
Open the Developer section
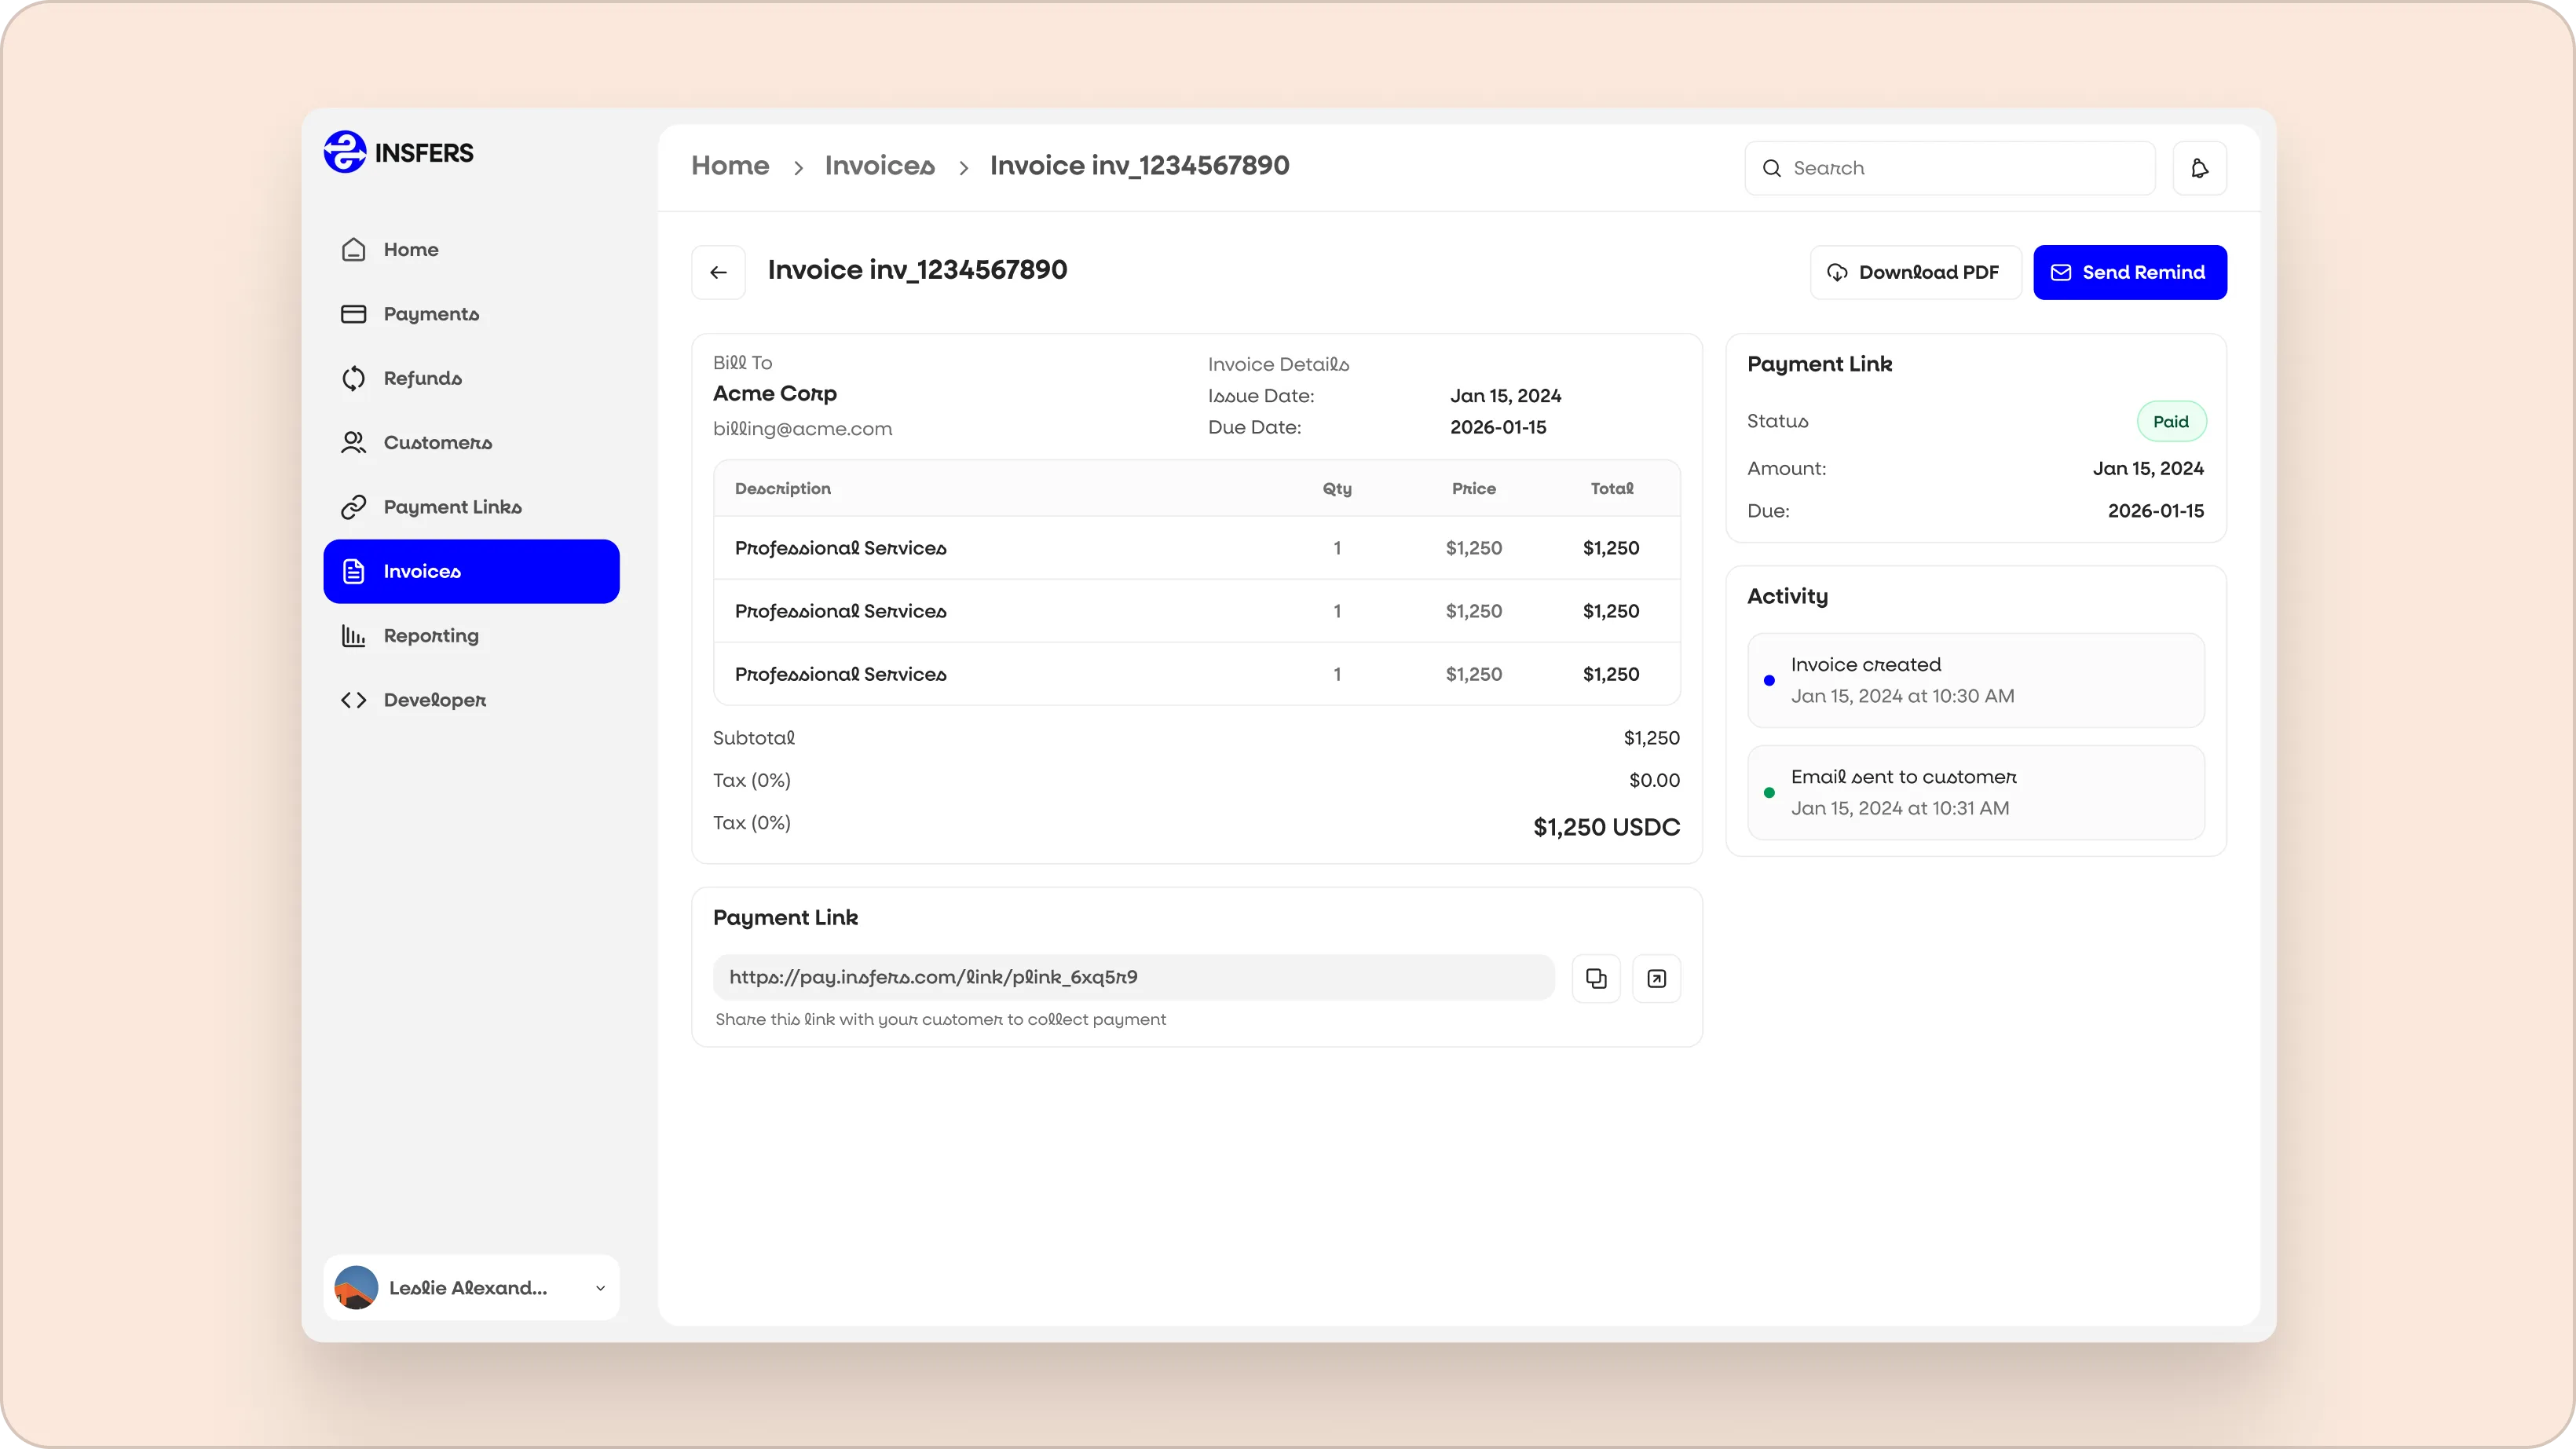coord(471,700)
